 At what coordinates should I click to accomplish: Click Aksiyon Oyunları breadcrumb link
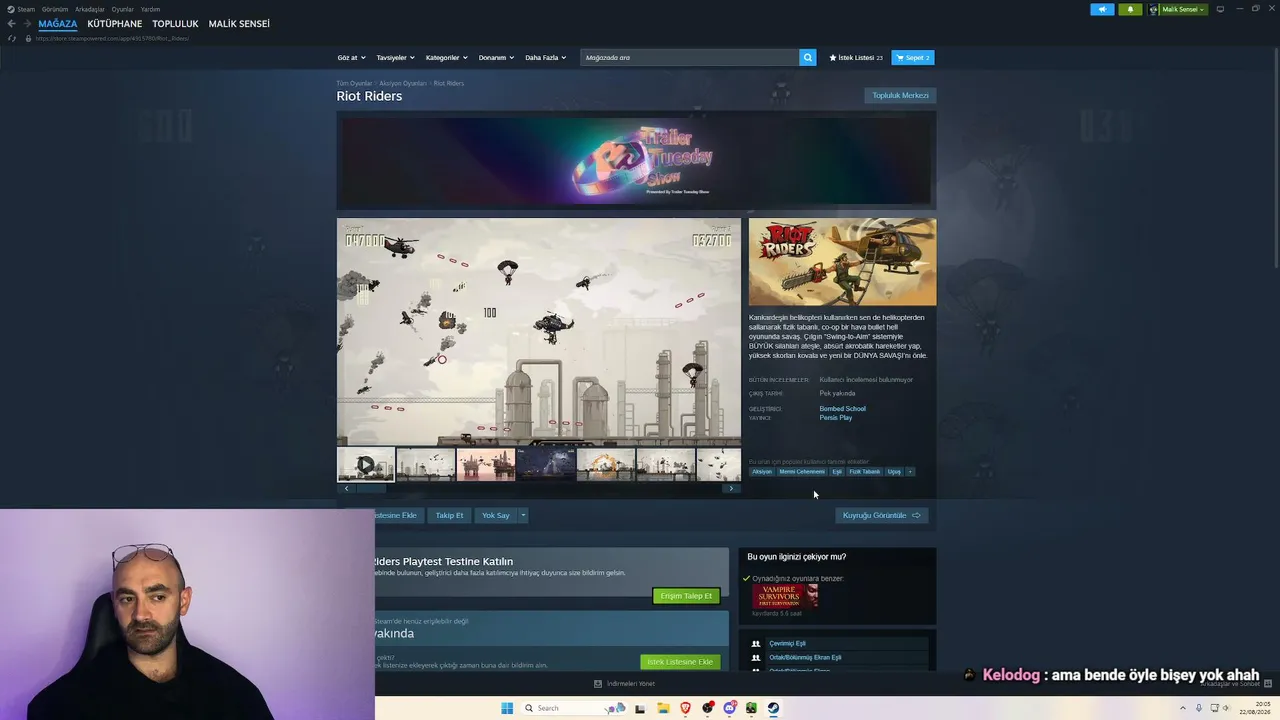[403, 83]
